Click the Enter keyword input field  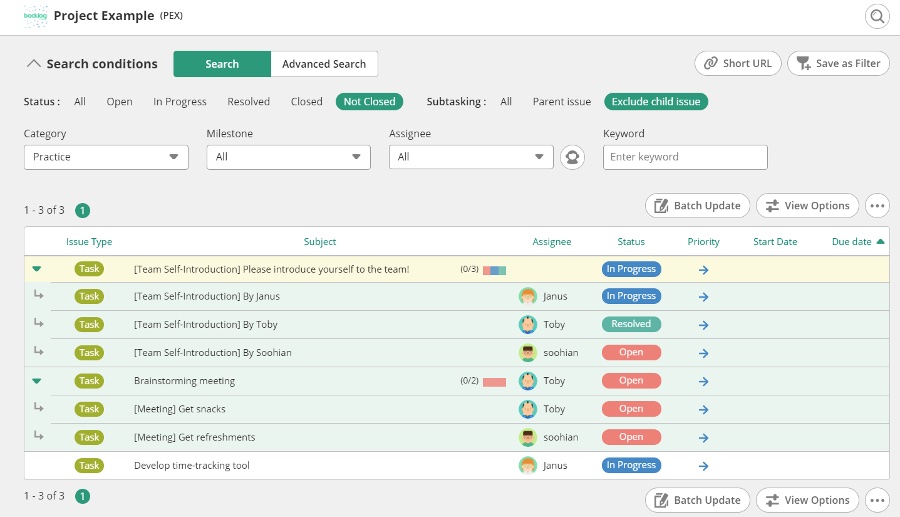click(685, 157)
